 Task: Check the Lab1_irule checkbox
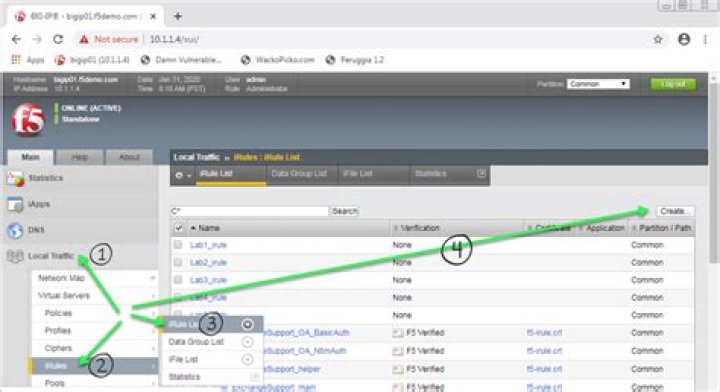pos(178,245)
